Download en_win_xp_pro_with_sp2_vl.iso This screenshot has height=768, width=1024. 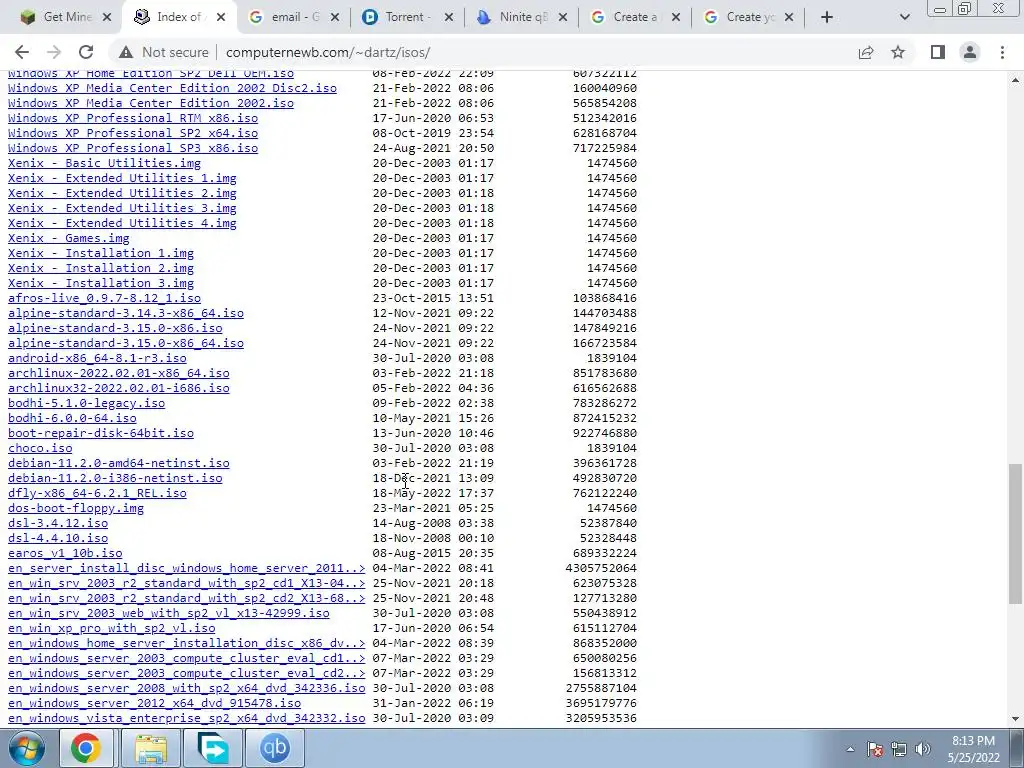click(x=112, y=629)
